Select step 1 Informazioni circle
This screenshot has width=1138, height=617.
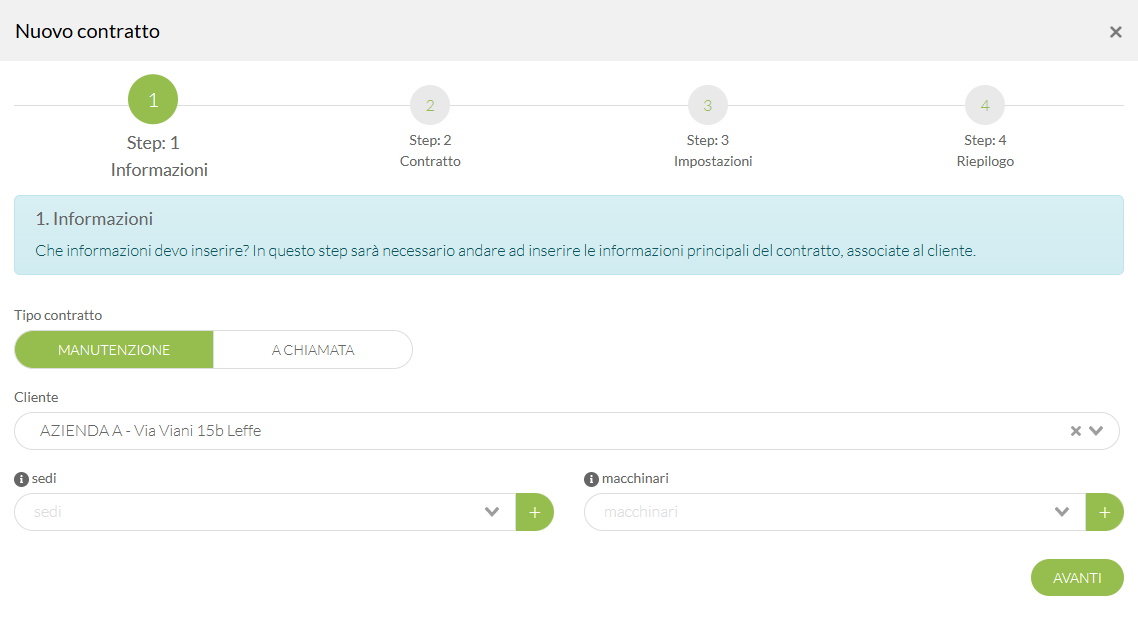pyautogui.click(x=153, y=100)
